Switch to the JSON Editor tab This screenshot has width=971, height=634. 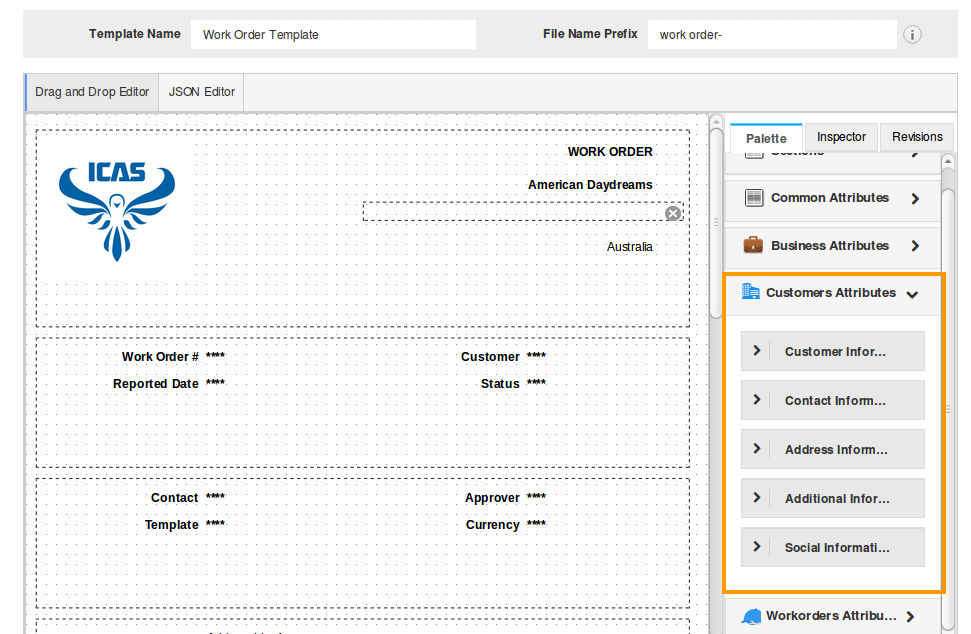pos(202,92)
